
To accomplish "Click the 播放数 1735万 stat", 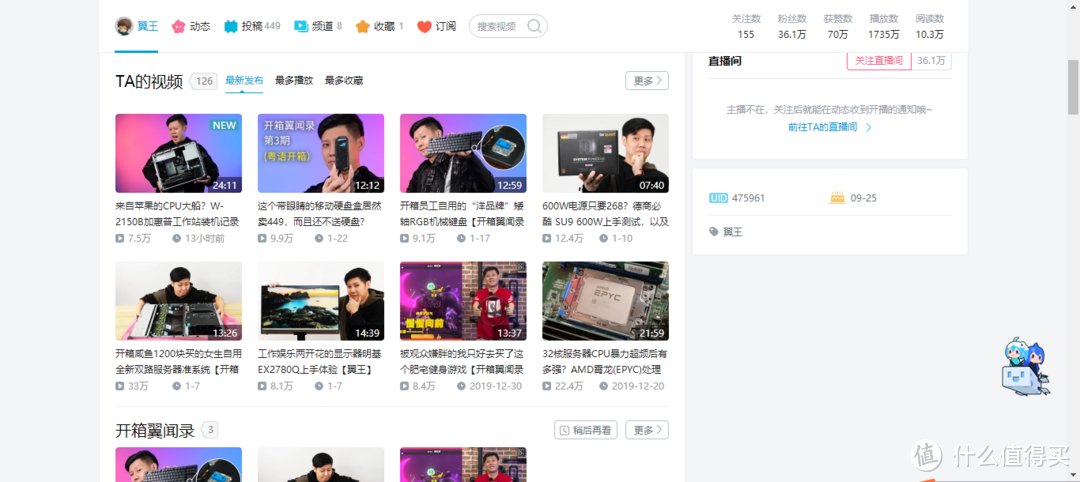I will (884, 26).
